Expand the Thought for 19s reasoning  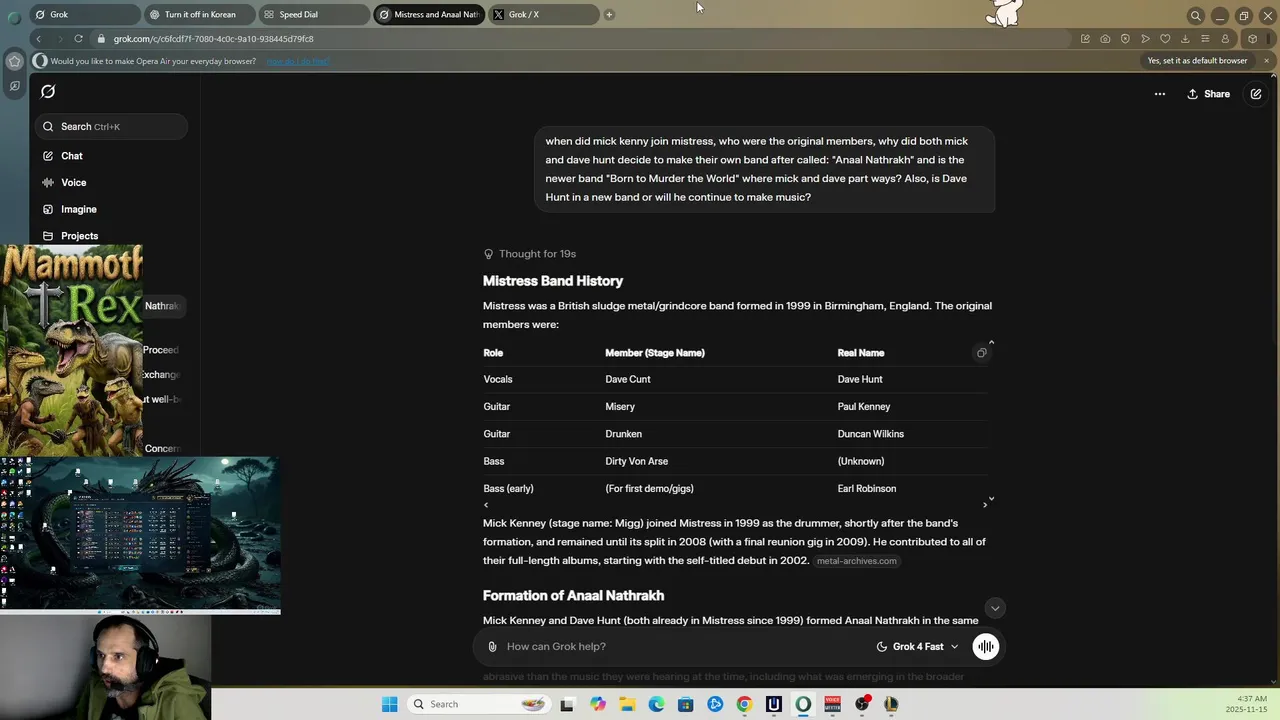point(530,254)
